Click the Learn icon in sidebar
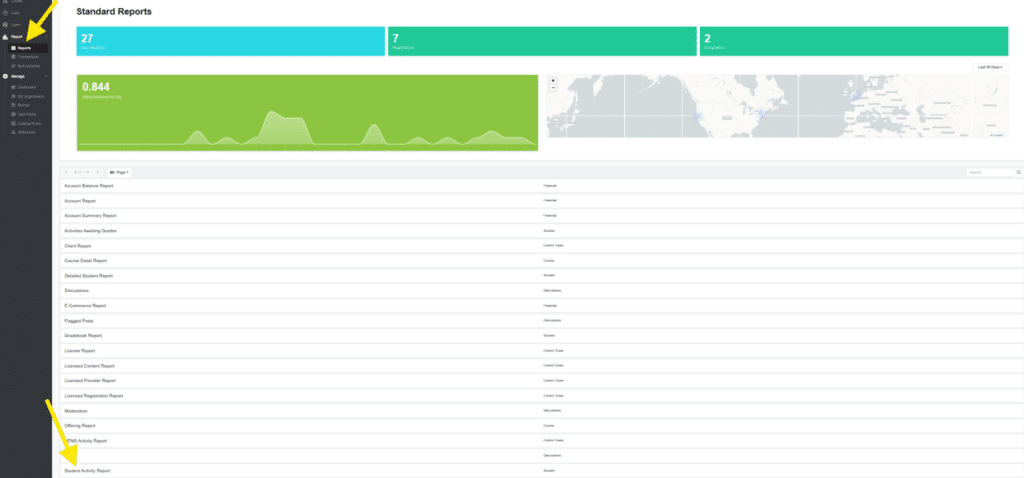This screenshot has width=1024, height=478. (5, 24)
